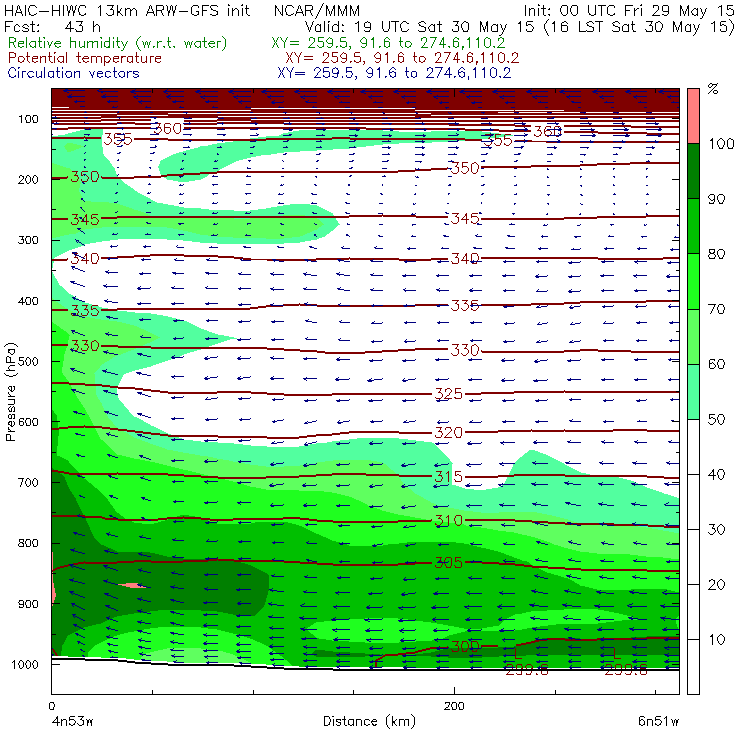Image resolution: width=740 pixels, height=740 pixels.
Task: Click the '305' potential temperature contour label
Action: (x=448, y=563)
